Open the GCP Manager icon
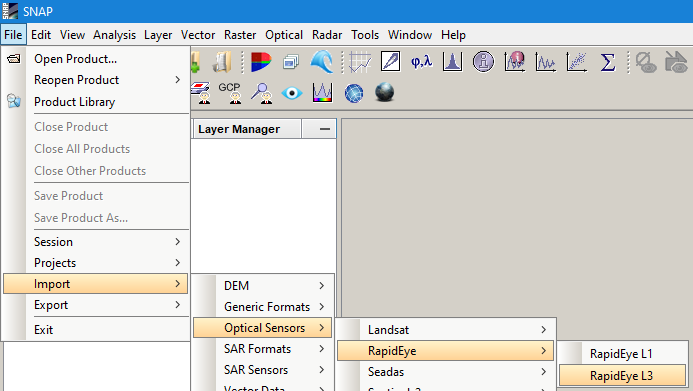Viewport: 693px width, 391px height. click(229, 93)
